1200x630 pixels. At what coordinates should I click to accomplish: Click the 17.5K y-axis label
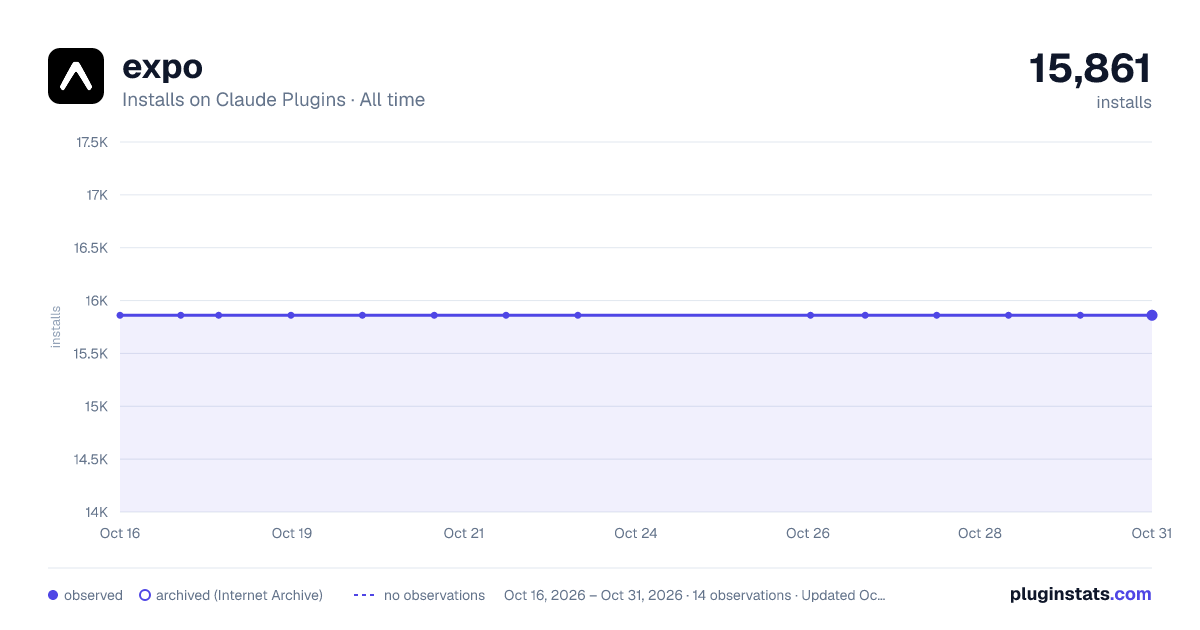click(92, 142)
